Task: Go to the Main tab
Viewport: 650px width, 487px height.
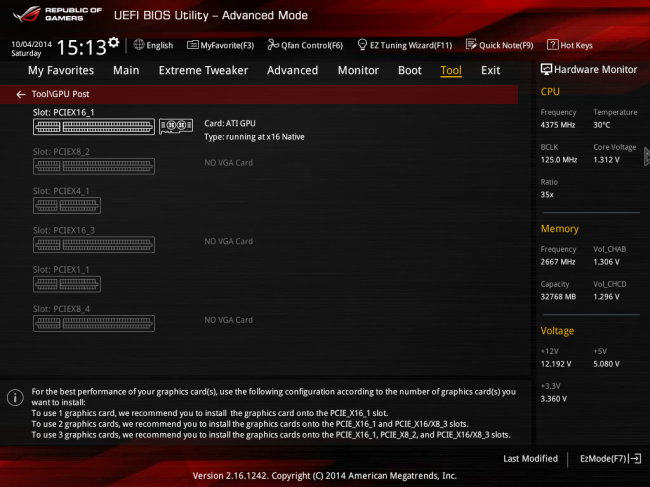Action: 126,71
